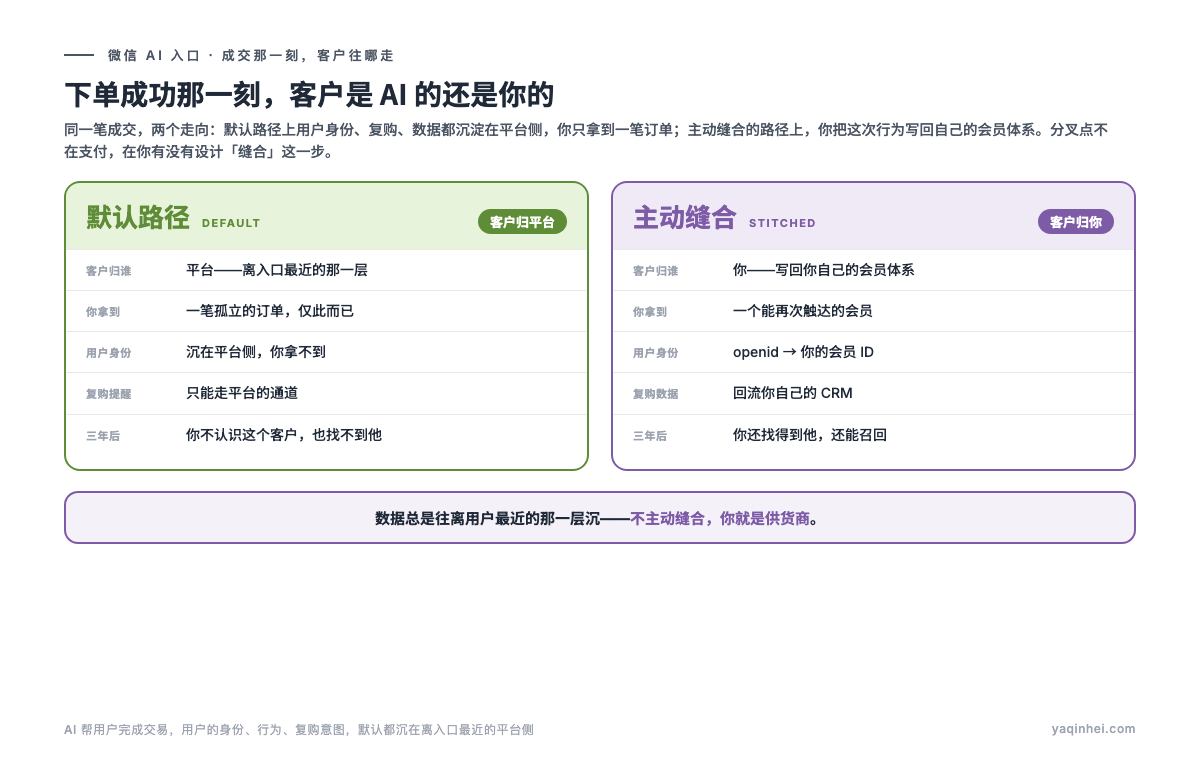This screenshot has width=1200, height=760.
Task: Click 复购提醒 label in default card
Action: click(108, 394)
